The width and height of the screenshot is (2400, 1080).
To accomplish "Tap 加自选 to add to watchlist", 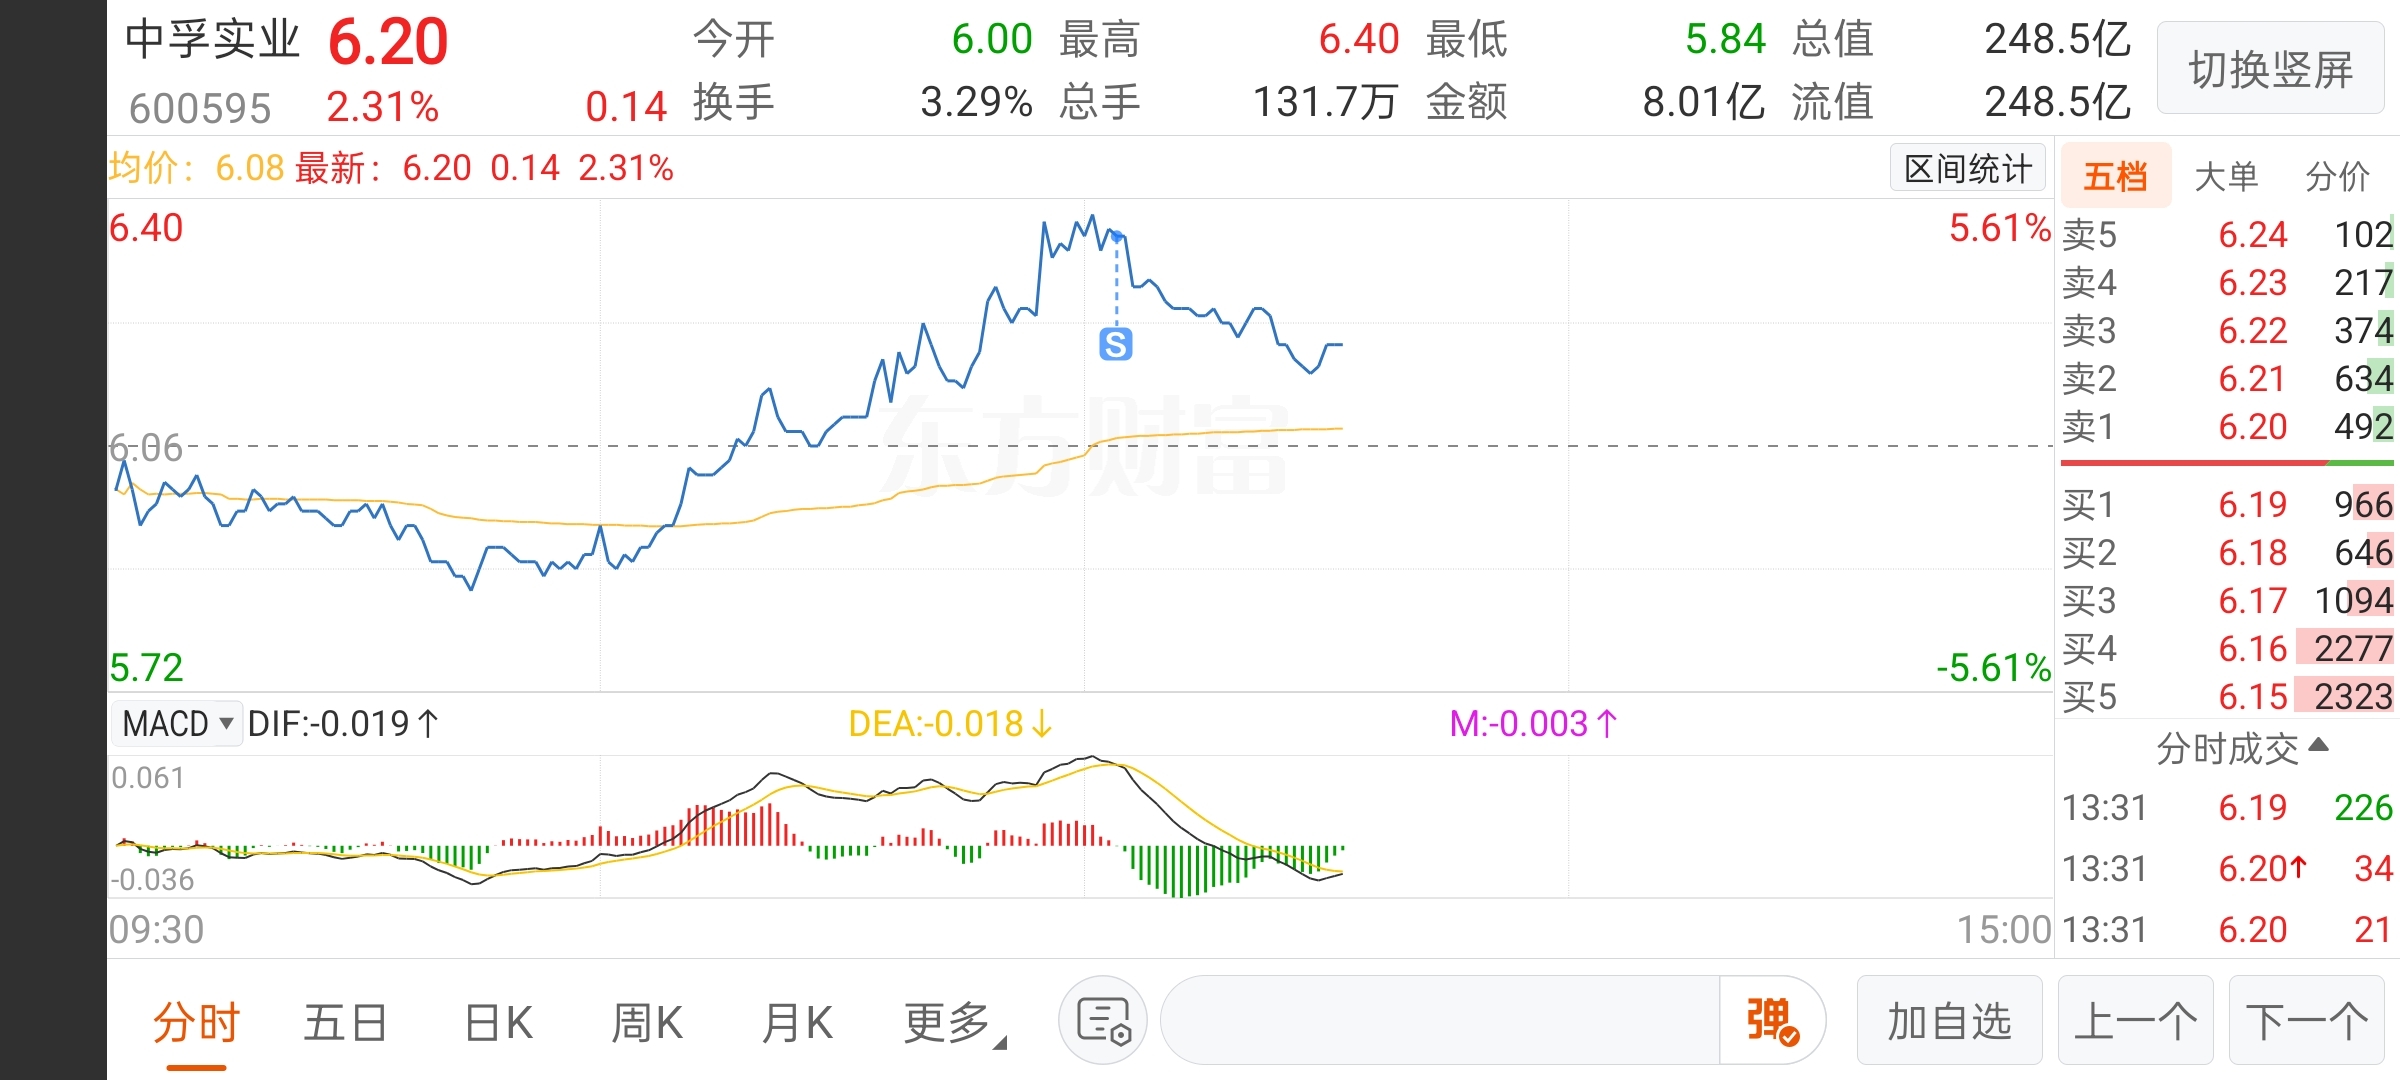I will point(1949,1021).
